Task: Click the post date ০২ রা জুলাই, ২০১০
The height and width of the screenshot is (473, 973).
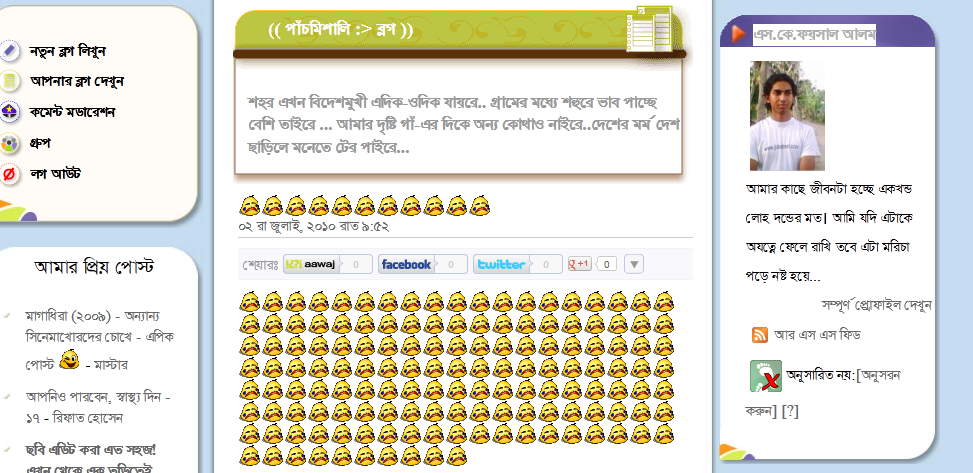Action: (313, 227)
